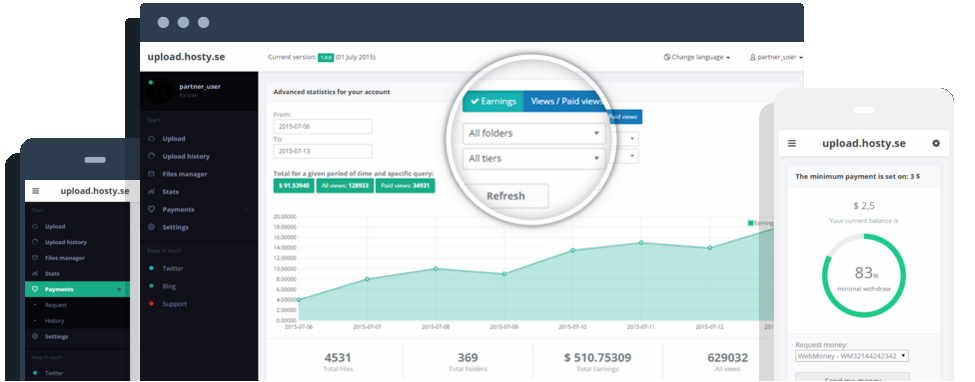975x382 pixels.
Task: Click the To date field 2015-07-13
Action: point(323,151)
